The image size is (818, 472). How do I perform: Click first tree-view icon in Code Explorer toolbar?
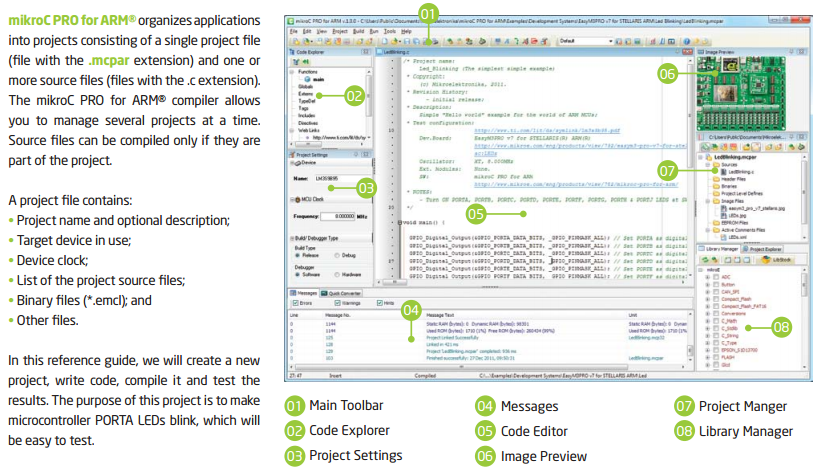pyautogui.click(x=296, y=62)
